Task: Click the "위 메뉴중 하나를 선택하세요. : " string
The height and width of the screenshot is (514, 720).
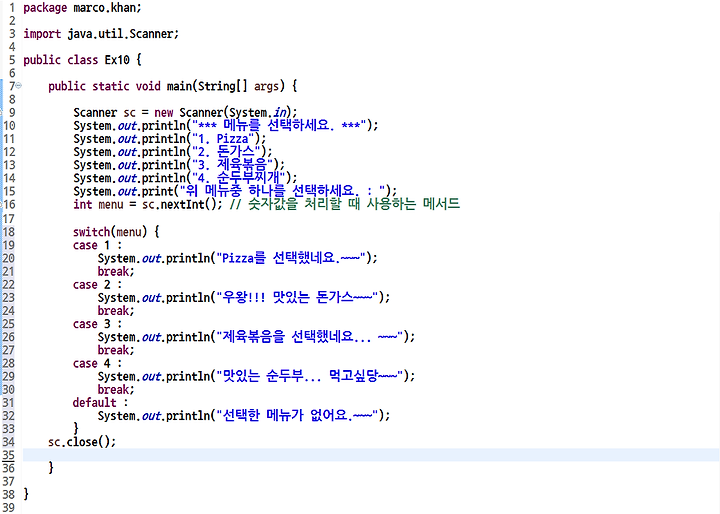Action: click(282, 191)
